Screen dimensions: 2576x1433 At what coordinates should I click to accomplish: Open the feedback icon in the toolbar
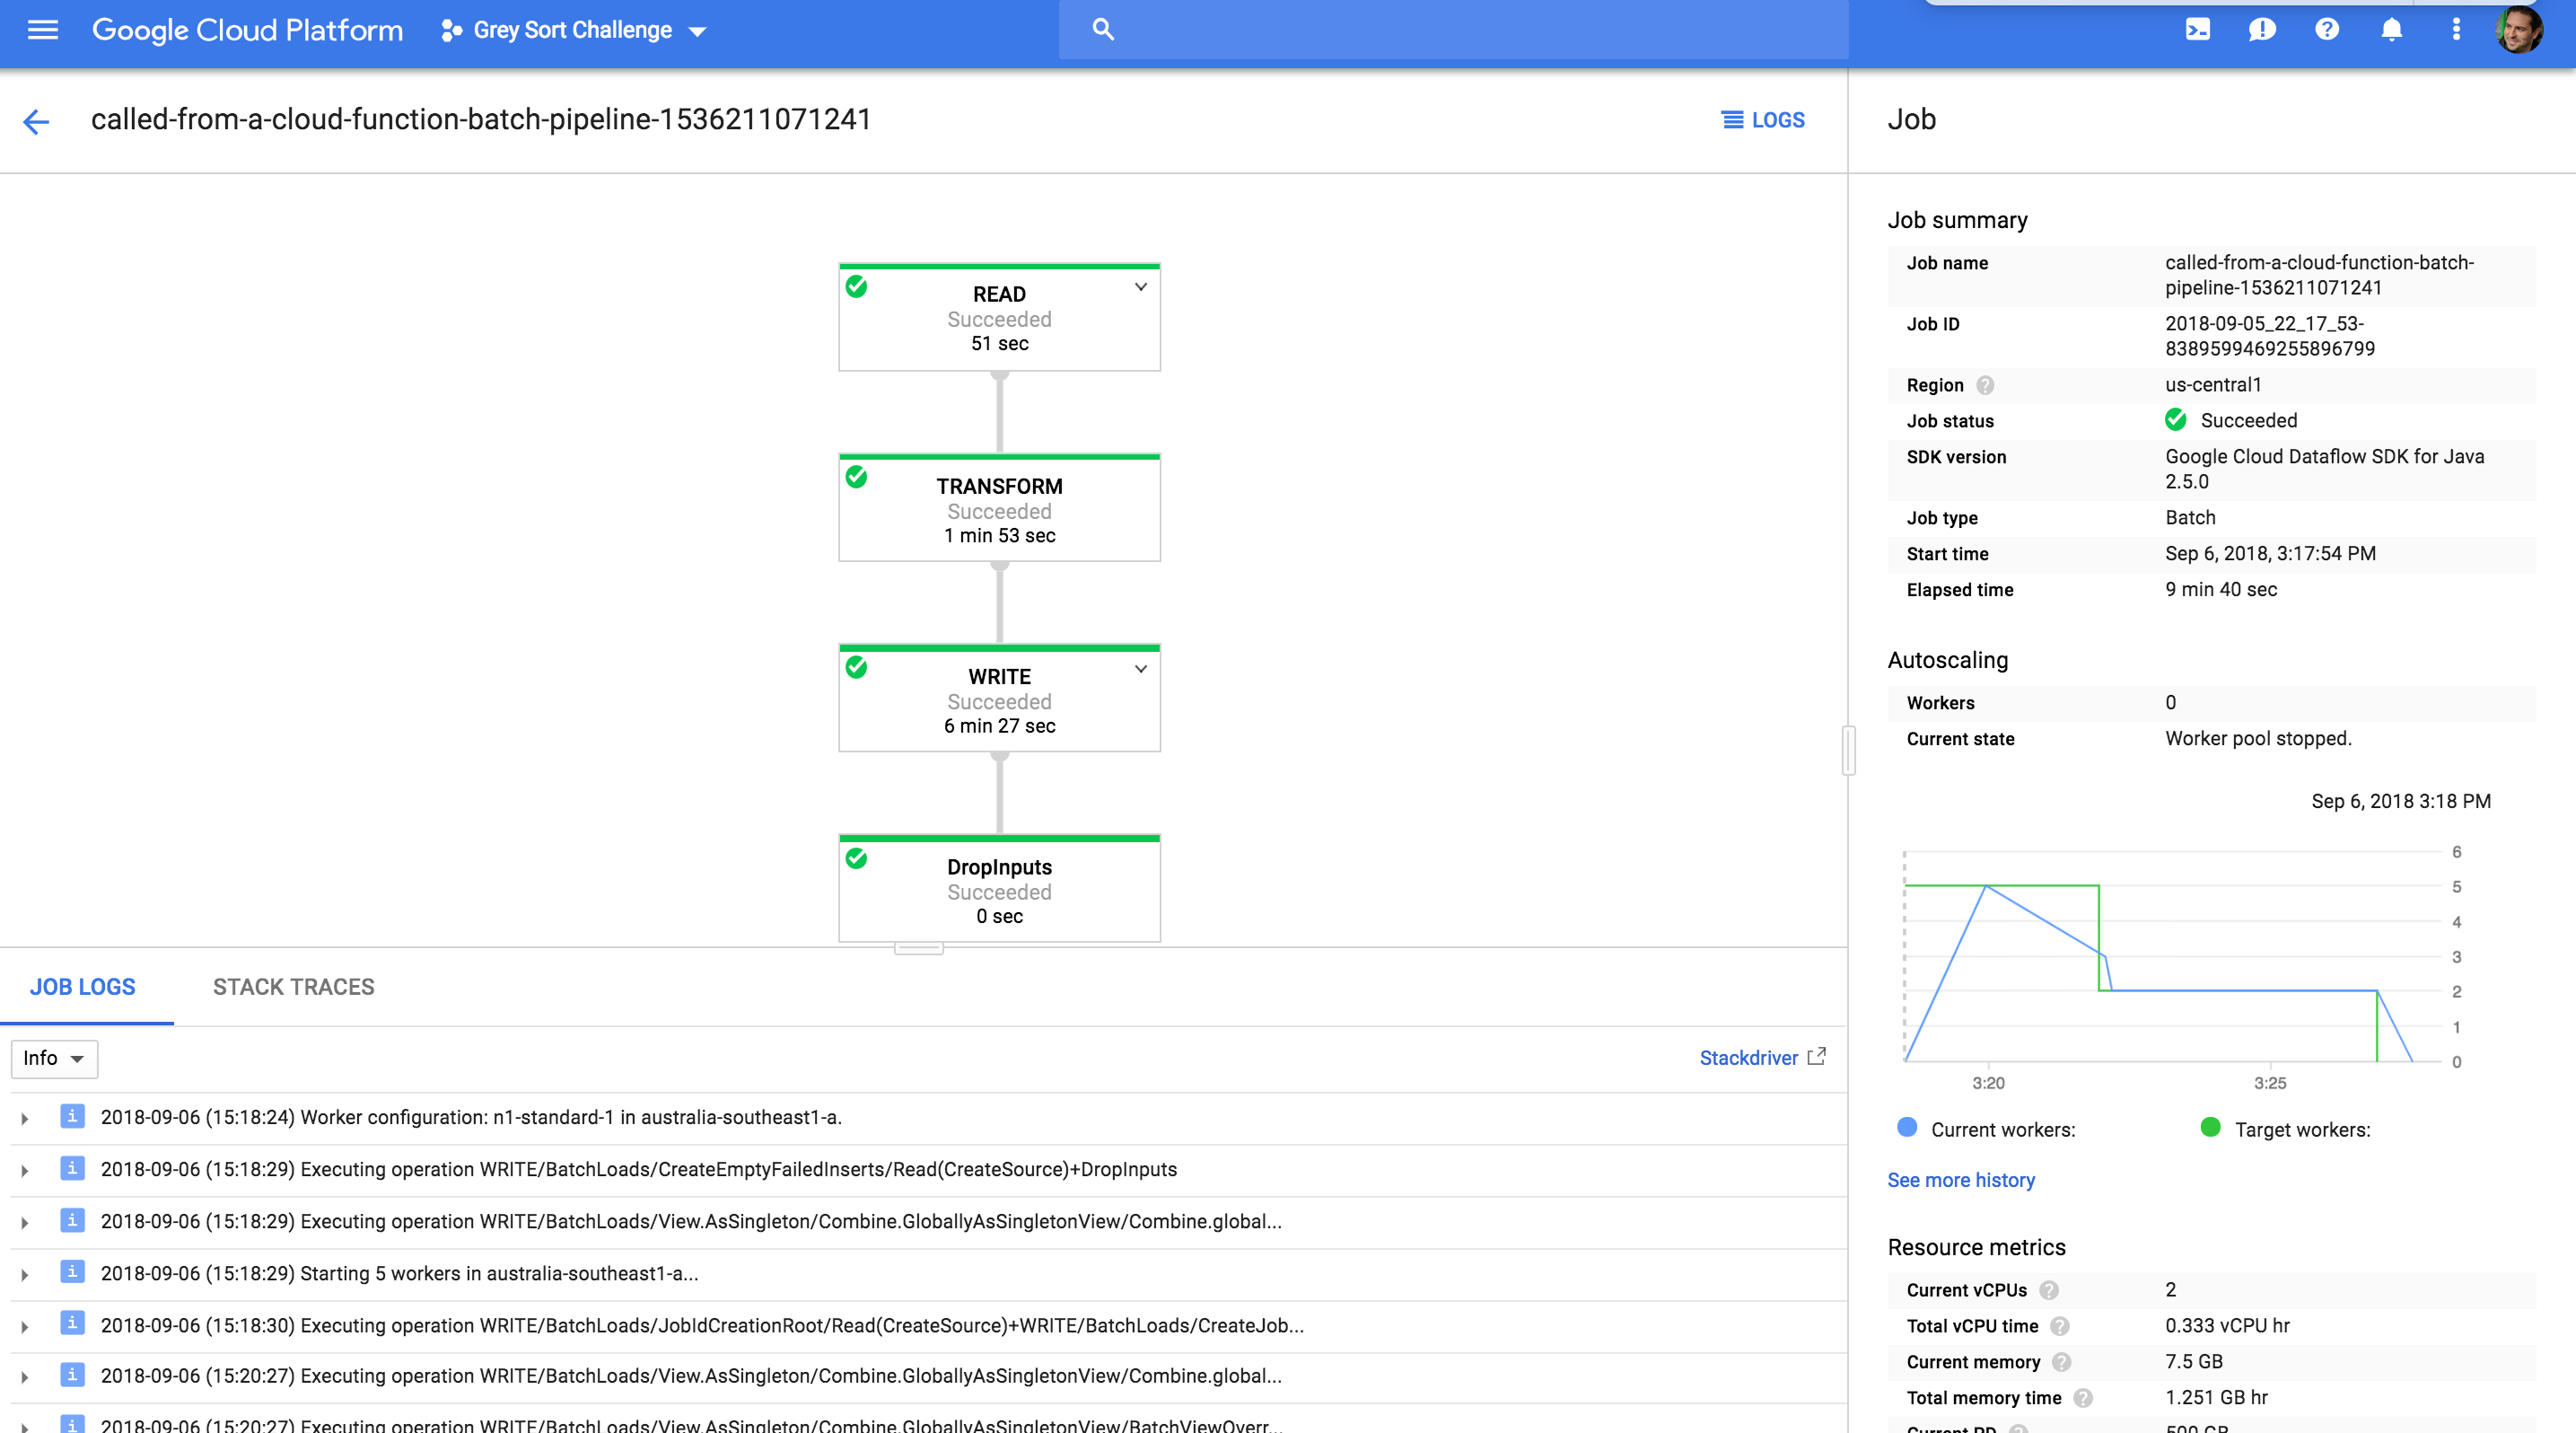tap(2263, 30)
